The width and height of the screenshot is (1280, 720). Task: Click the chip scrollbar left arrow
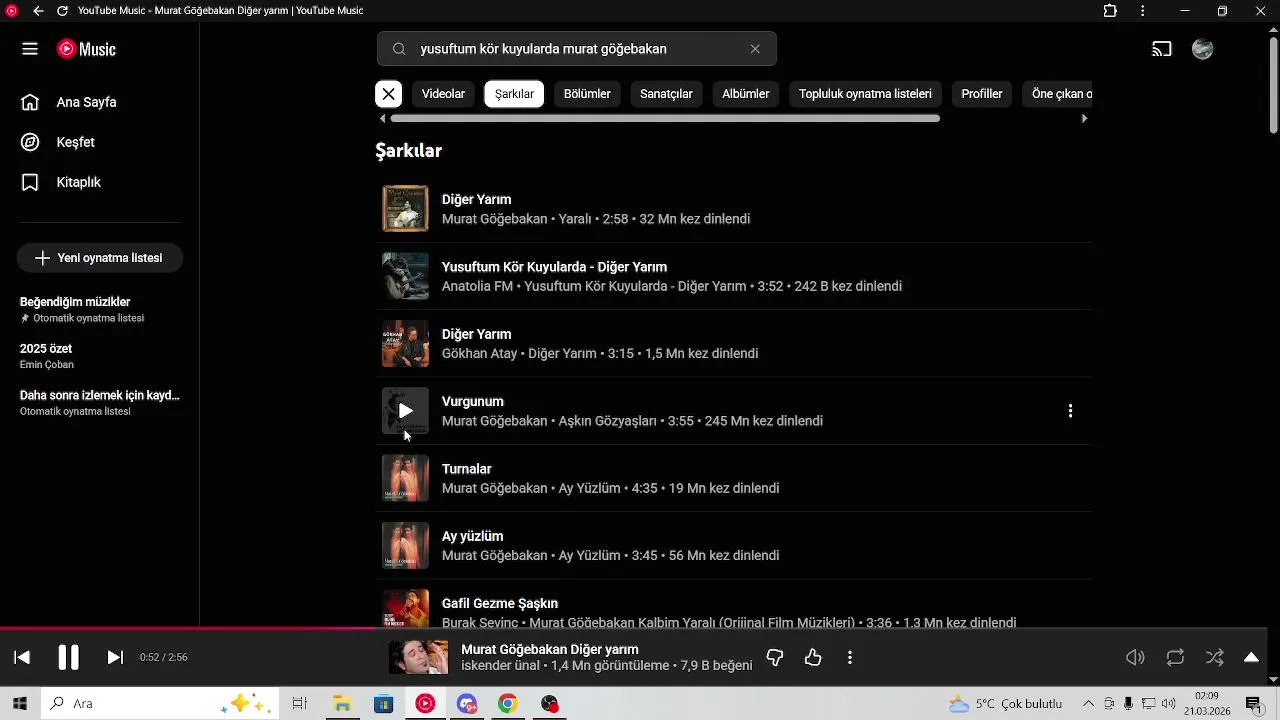point(382,118)
